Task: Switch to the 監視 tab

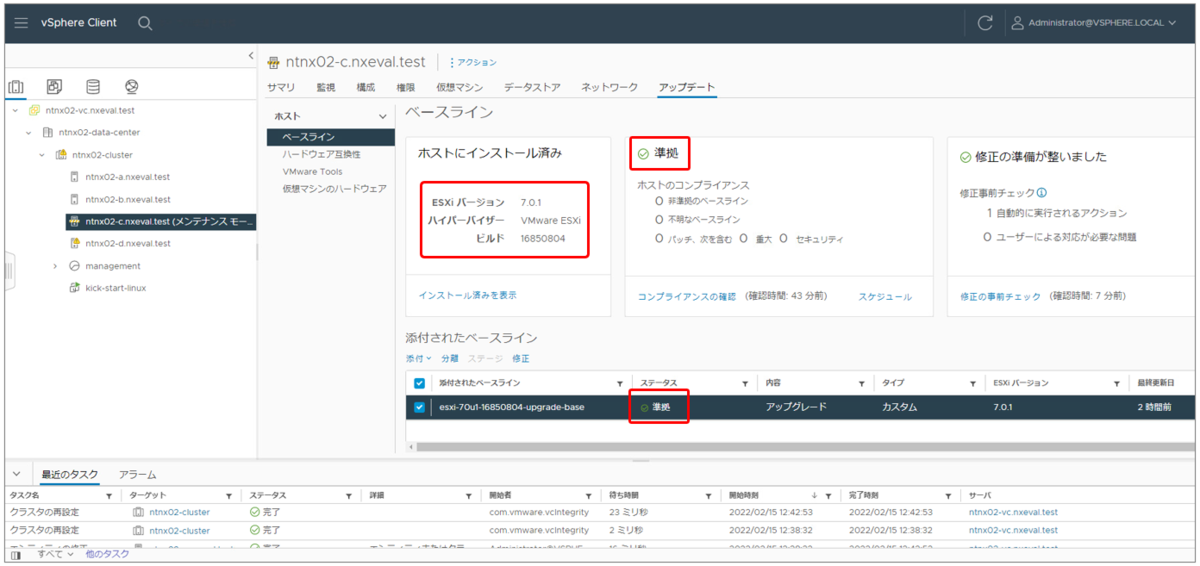Action: click(326, 88)
